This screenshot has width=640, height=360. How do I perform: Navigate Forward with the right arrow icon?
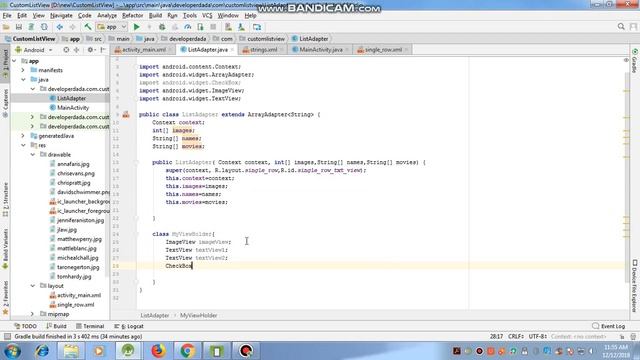click(x=72, y=27)
